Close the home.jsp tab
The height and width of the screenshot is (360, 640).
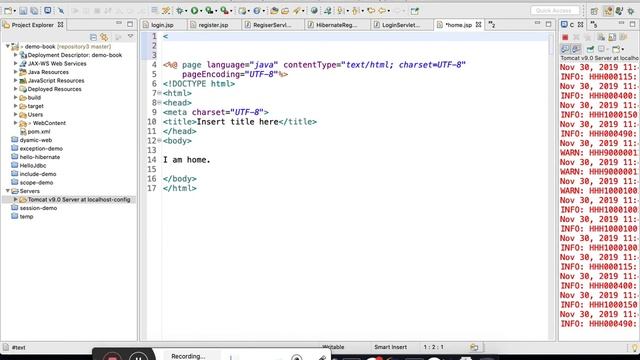[478, 25]
